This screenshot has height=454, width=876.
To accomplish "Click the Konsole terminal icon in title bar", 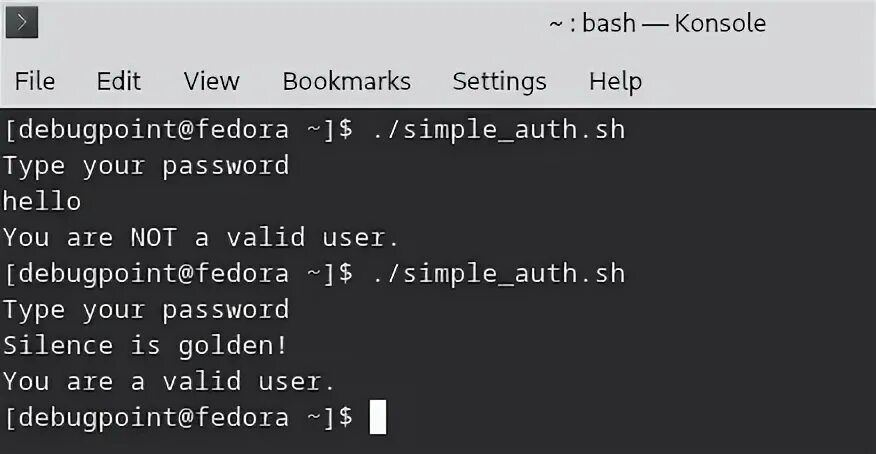I will (x=22, y=22).
